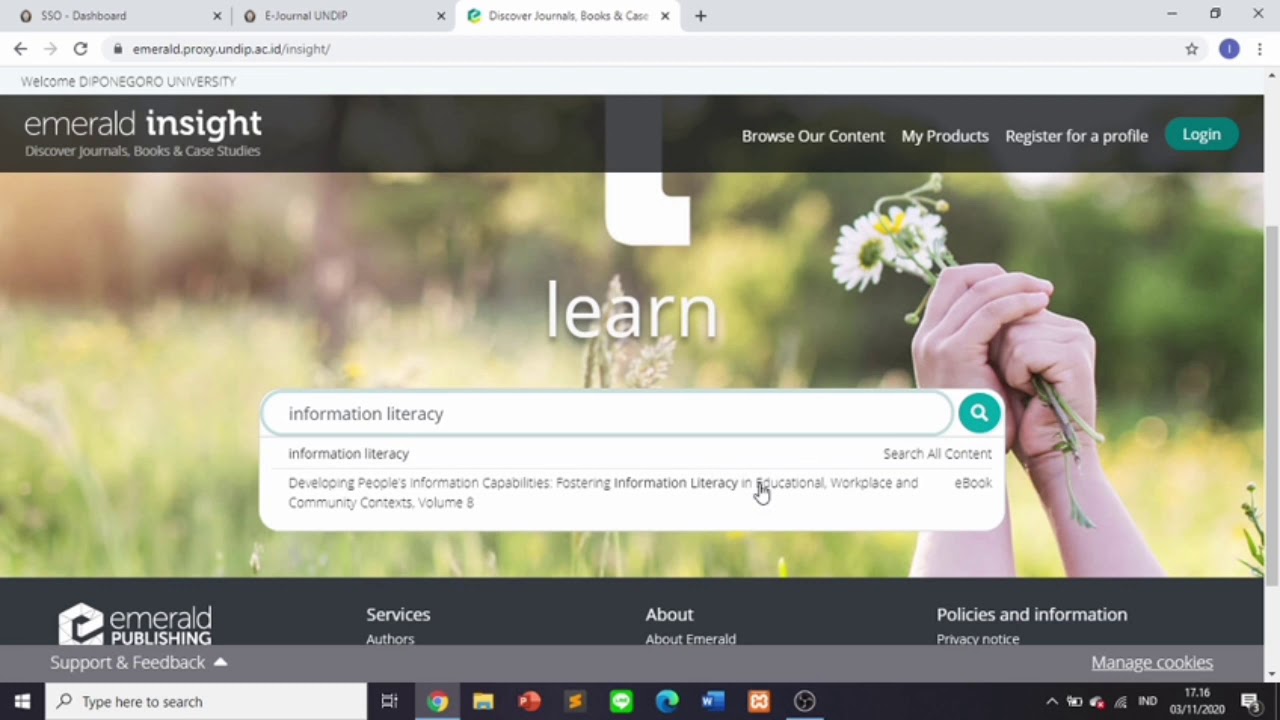The image size is (1280, 720).
Task: Click the tray icon left of network
Action: coord(1097,701)
